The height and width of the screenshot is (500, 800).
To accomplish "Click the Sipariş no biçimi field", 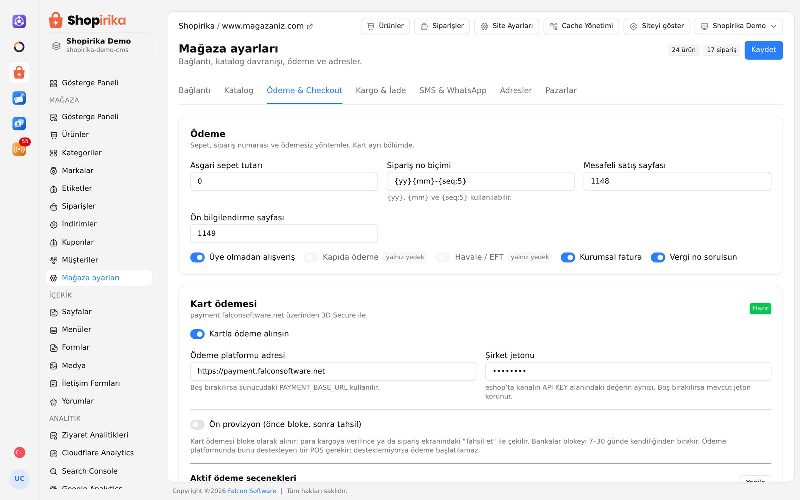I will (x=481, y=182).
